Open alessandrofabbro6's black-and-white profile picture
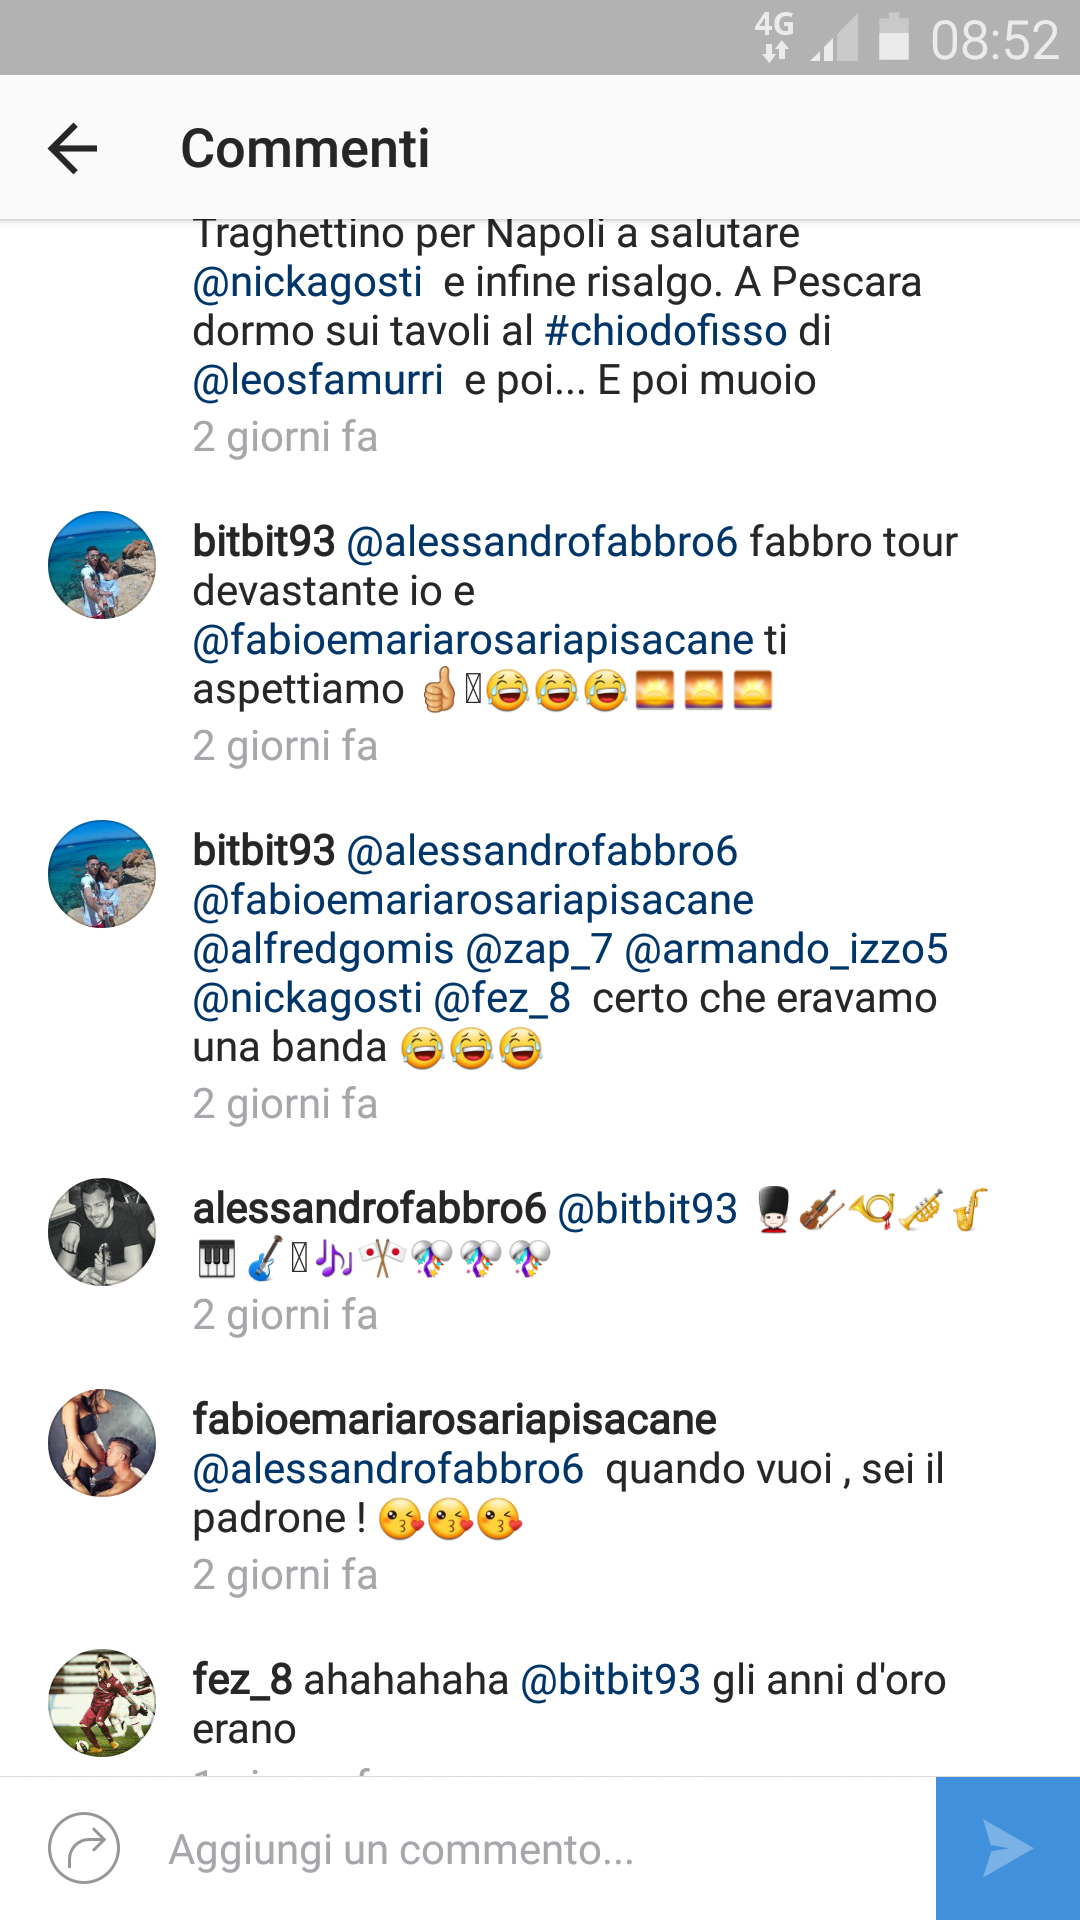This screenshot has width=1080, height=1920. coord(102,1232)
